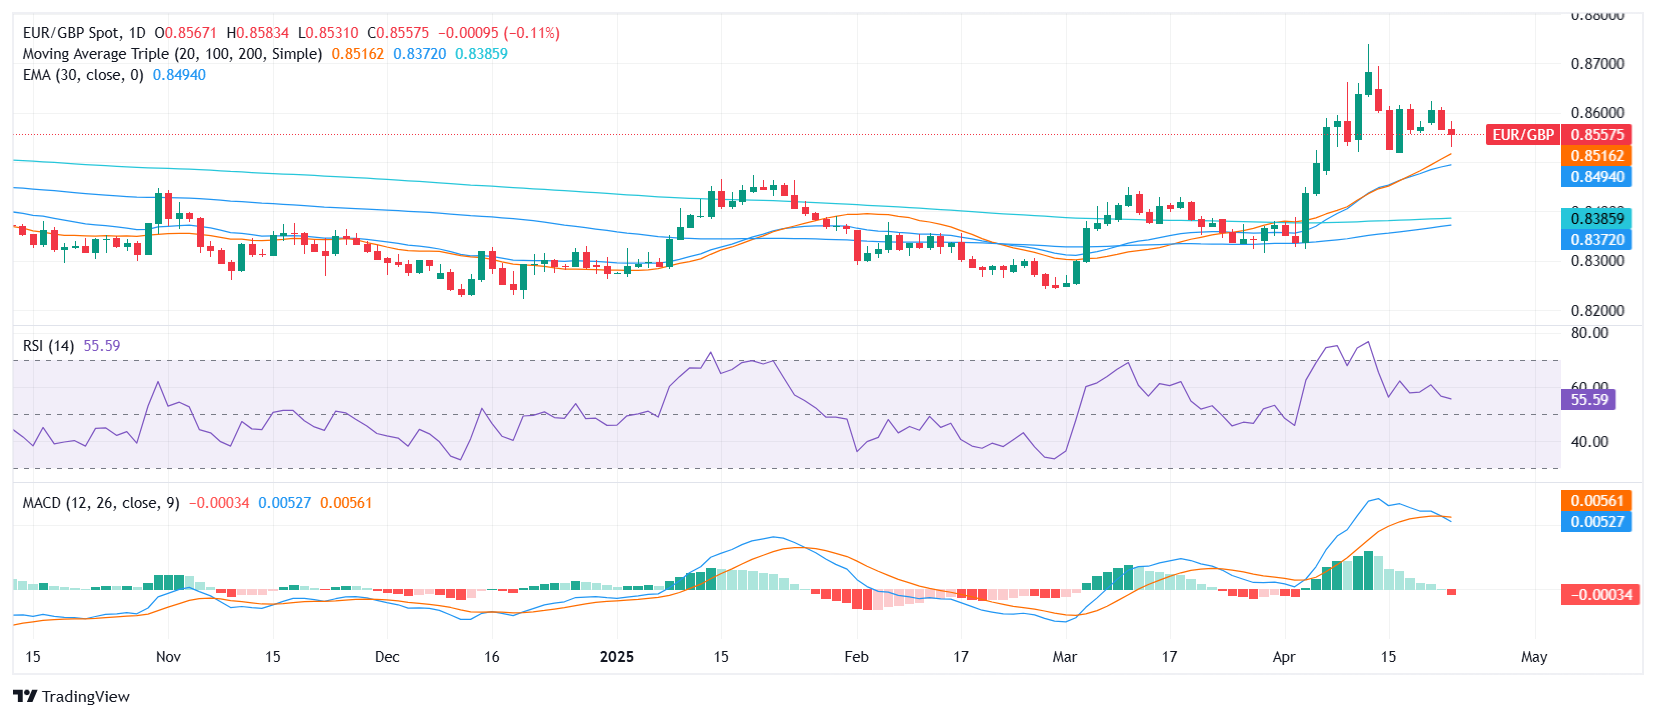Image resolution: width=1656 pixels, height=718 pixels.
Task: Click the TradingView logo icon
Action: (x=25, y=696)
